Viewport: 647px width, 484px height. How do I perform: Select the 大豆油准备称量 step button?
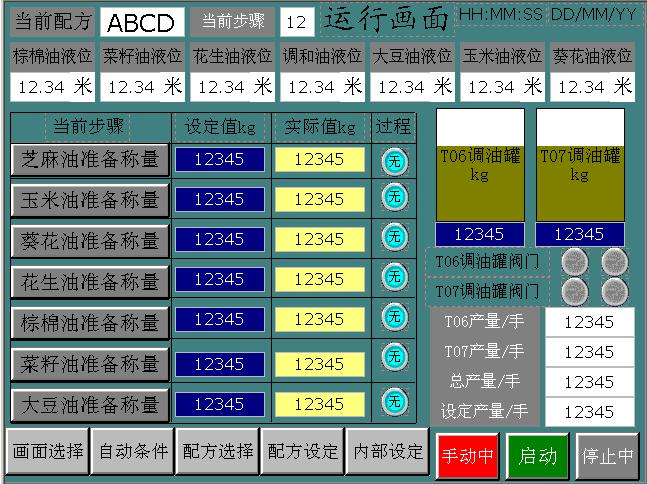tap(90, 404)
